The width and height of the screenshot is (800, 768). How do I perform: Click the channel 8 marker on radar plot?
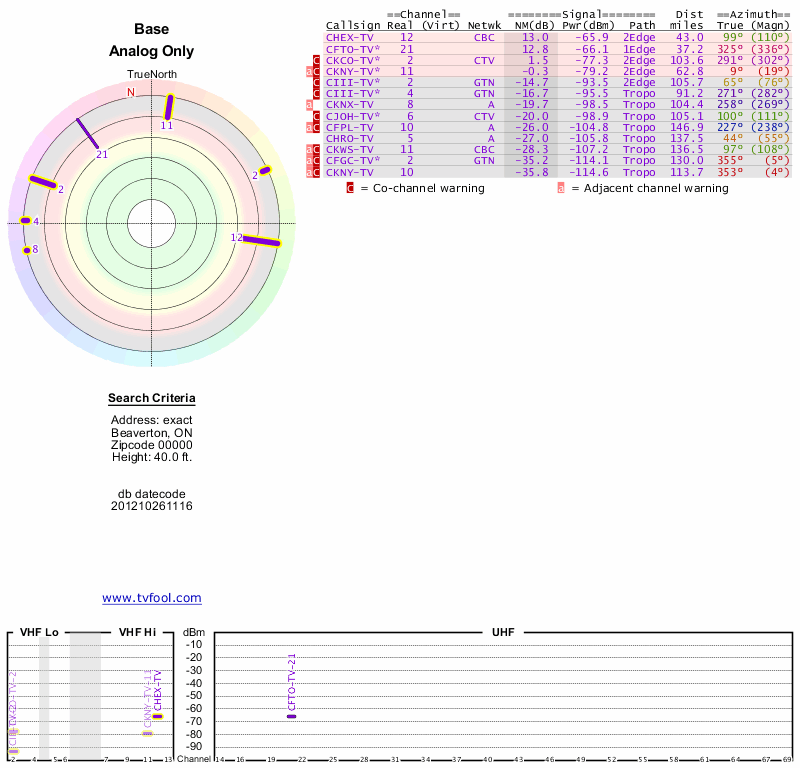(26, 249)
